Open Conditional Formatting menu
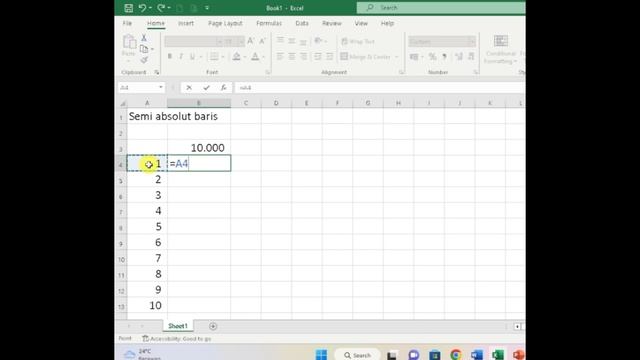This screenshot has width=640, height=360. [x=501, y=49]
